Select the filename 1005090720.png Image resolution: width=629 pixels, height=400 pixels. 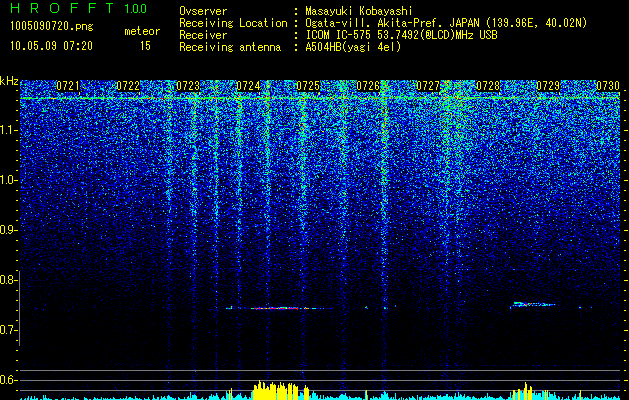51,26
